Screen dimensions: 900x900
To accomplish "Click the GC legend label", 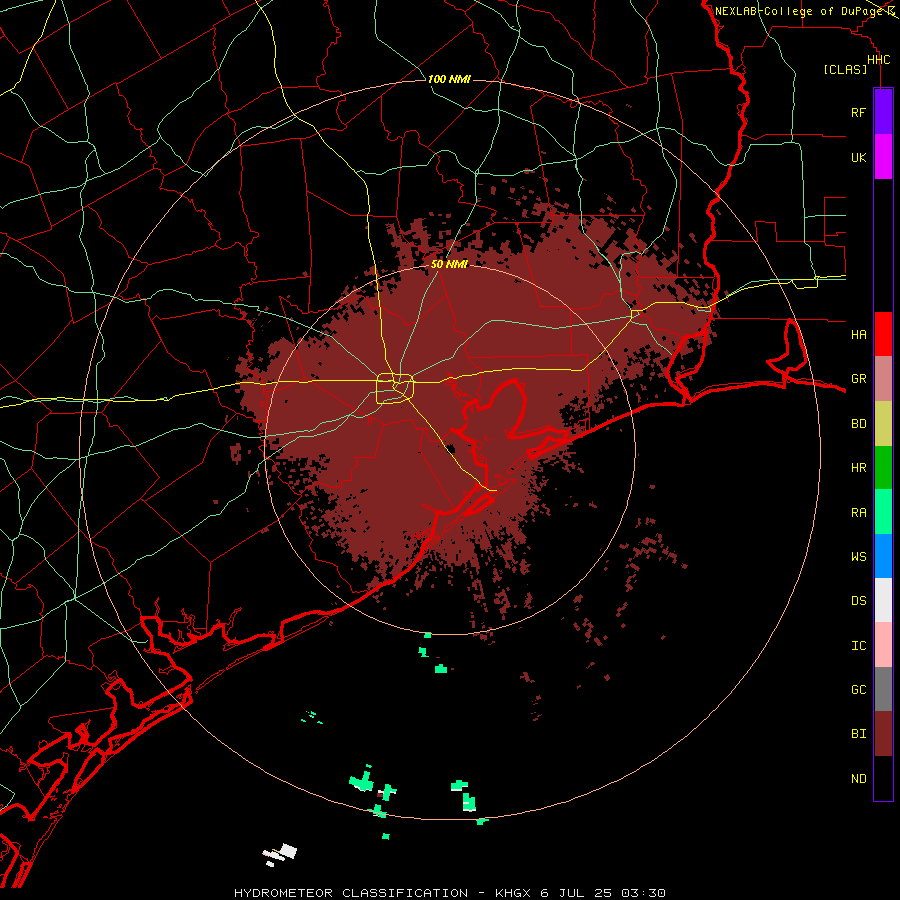I will (x=858, y=689).
